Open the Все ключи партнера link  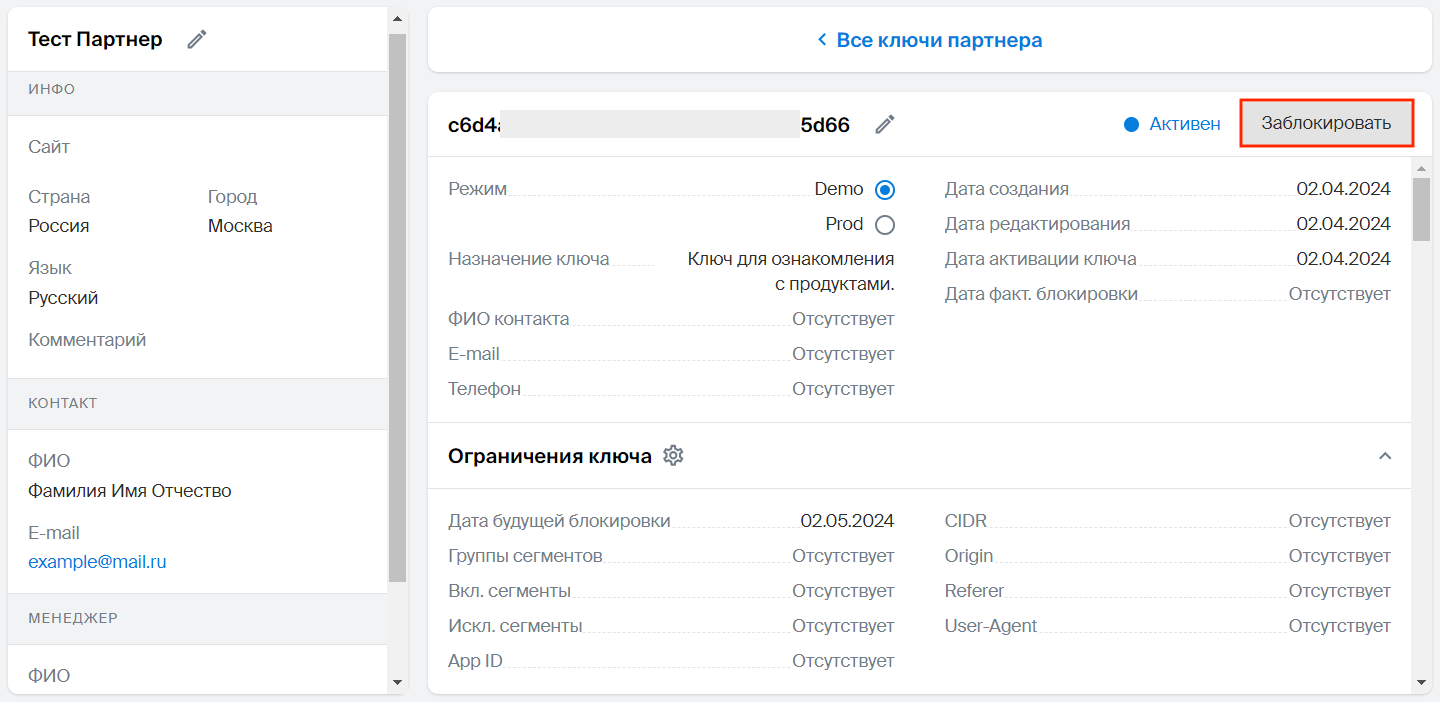[939, 40]
